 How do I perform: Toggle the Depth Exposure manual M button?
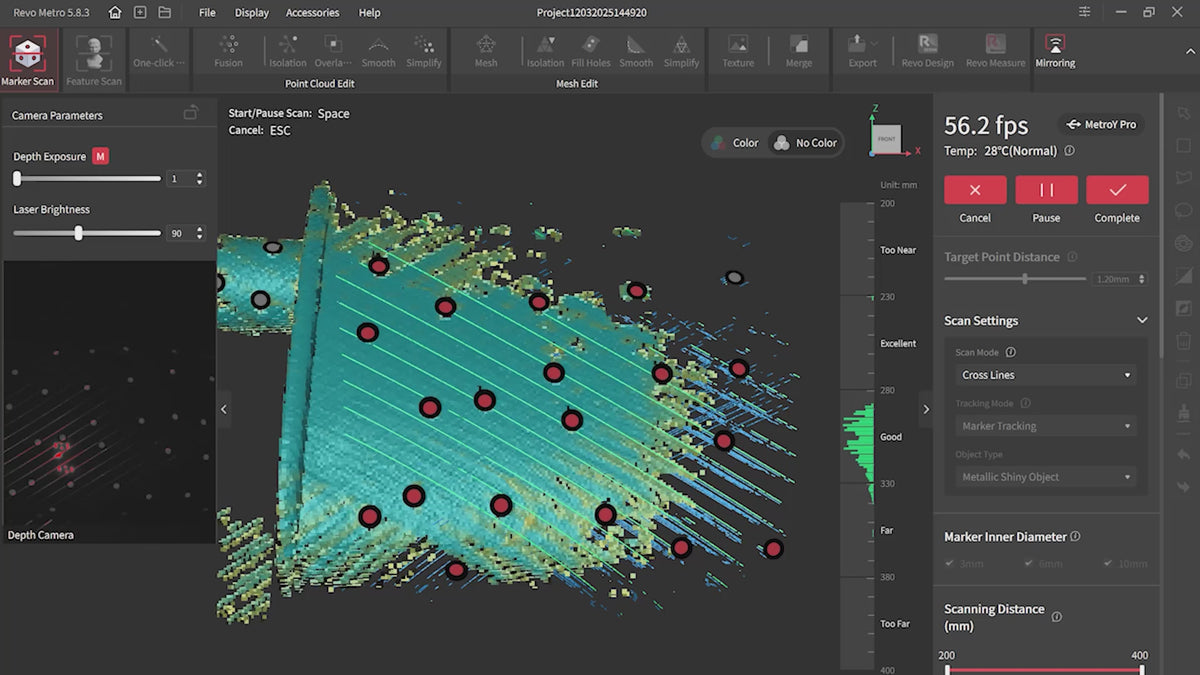click(x=100, y=156)
